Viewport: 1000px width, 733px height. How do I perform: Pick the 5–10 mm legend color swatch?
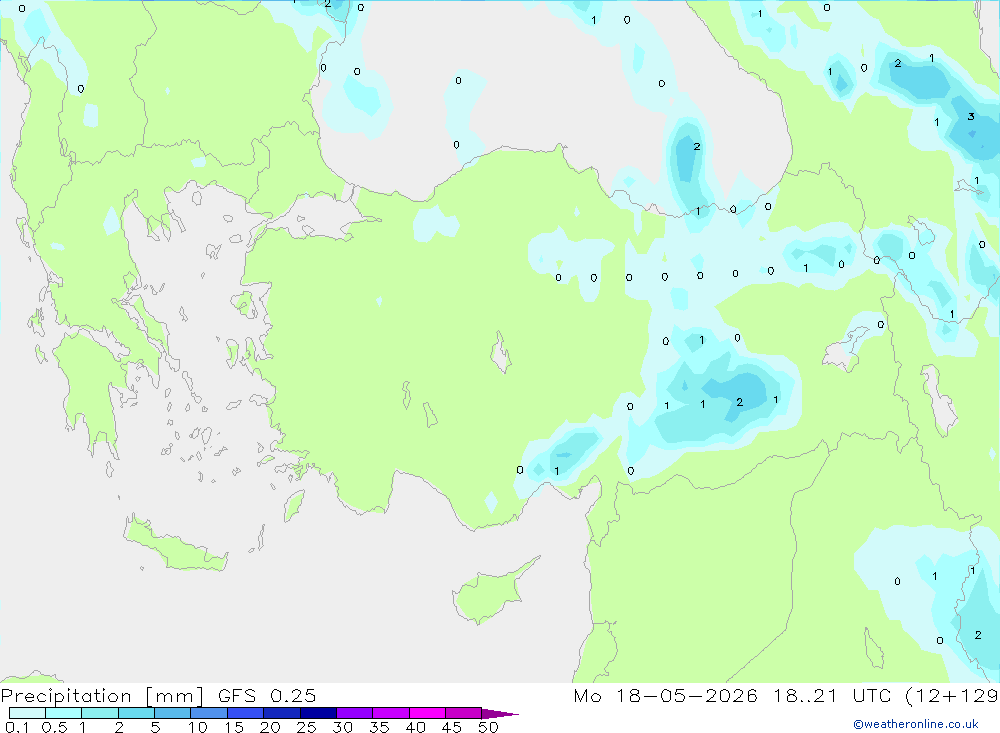pos(172,713)
